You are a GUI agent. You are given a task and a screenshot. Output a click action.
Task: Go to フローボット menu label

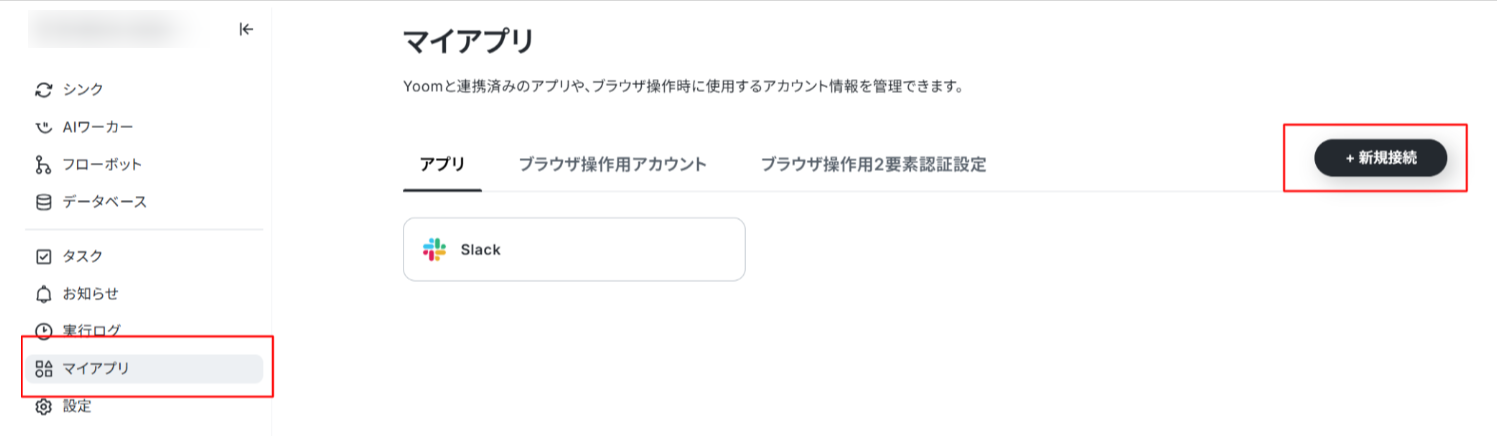103,165
